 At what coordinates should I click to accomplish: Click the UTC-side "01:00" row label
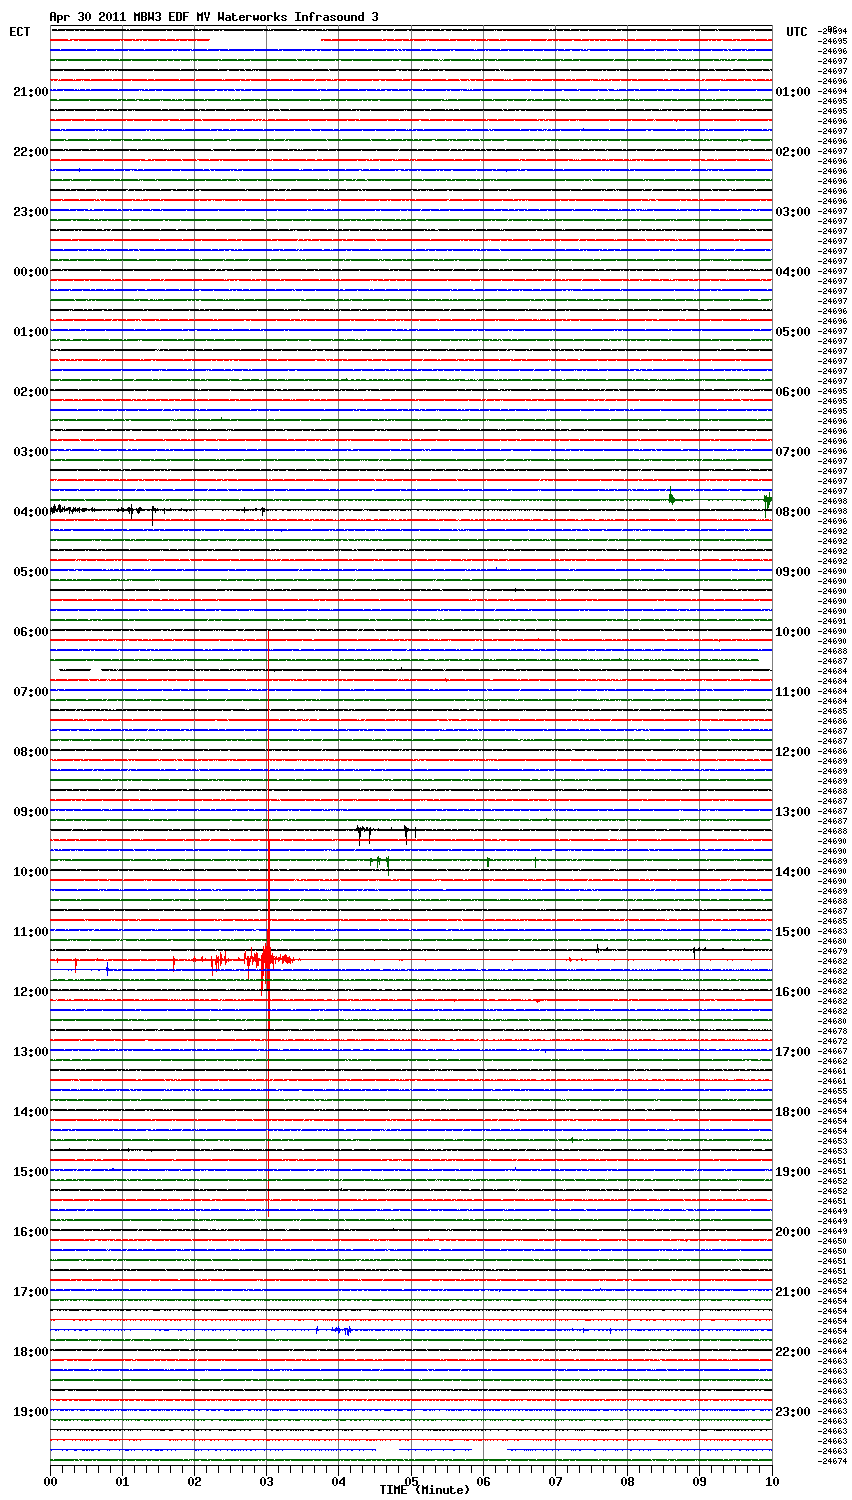pyautogui.click(x=793, y=92)
